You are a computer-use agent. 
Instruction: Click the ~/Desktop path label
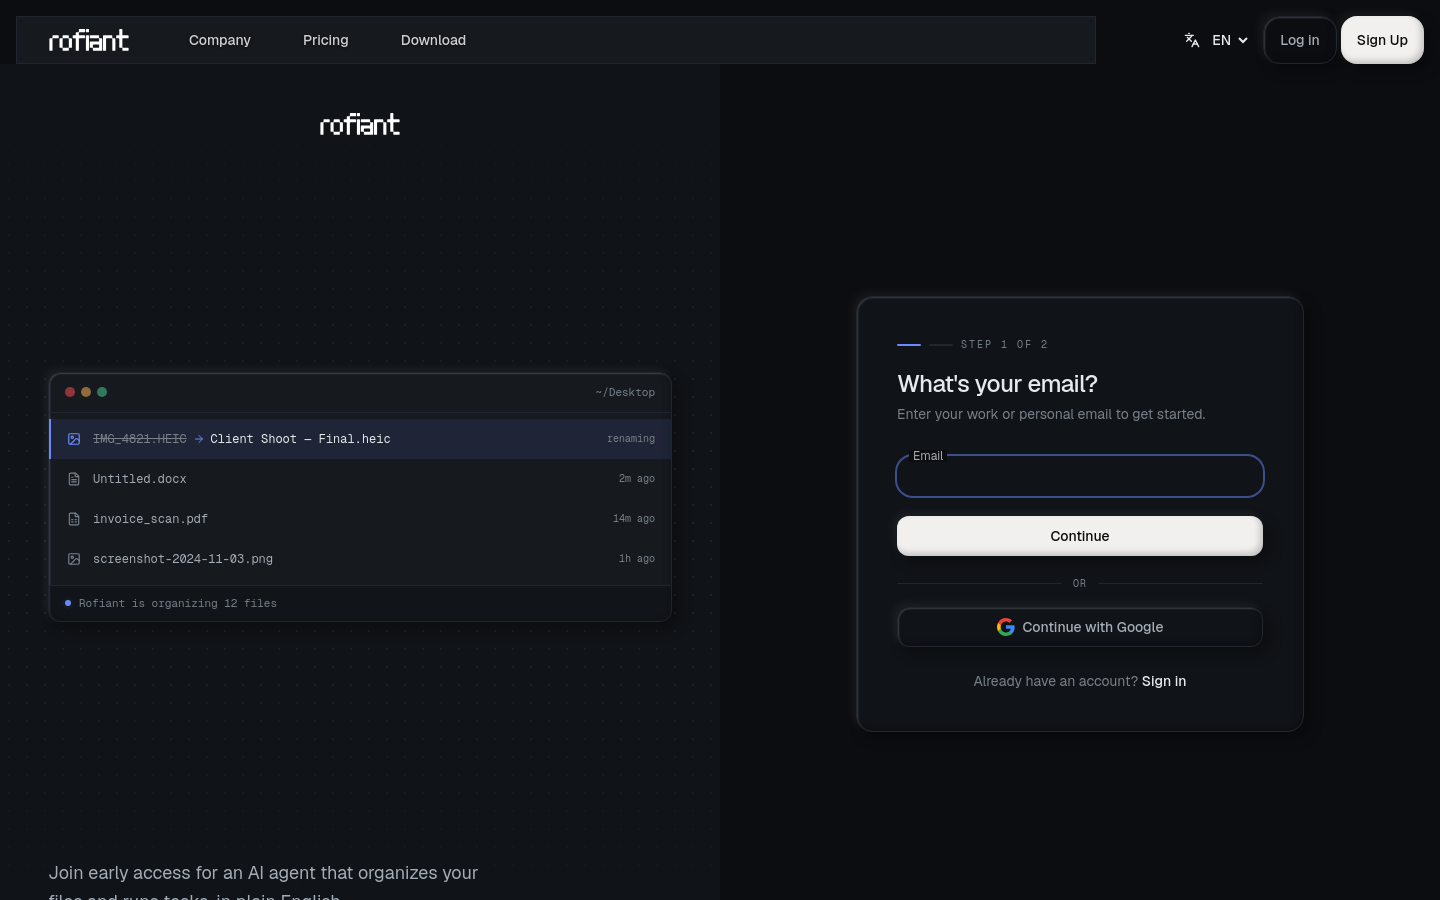click(x=625, y=392)
